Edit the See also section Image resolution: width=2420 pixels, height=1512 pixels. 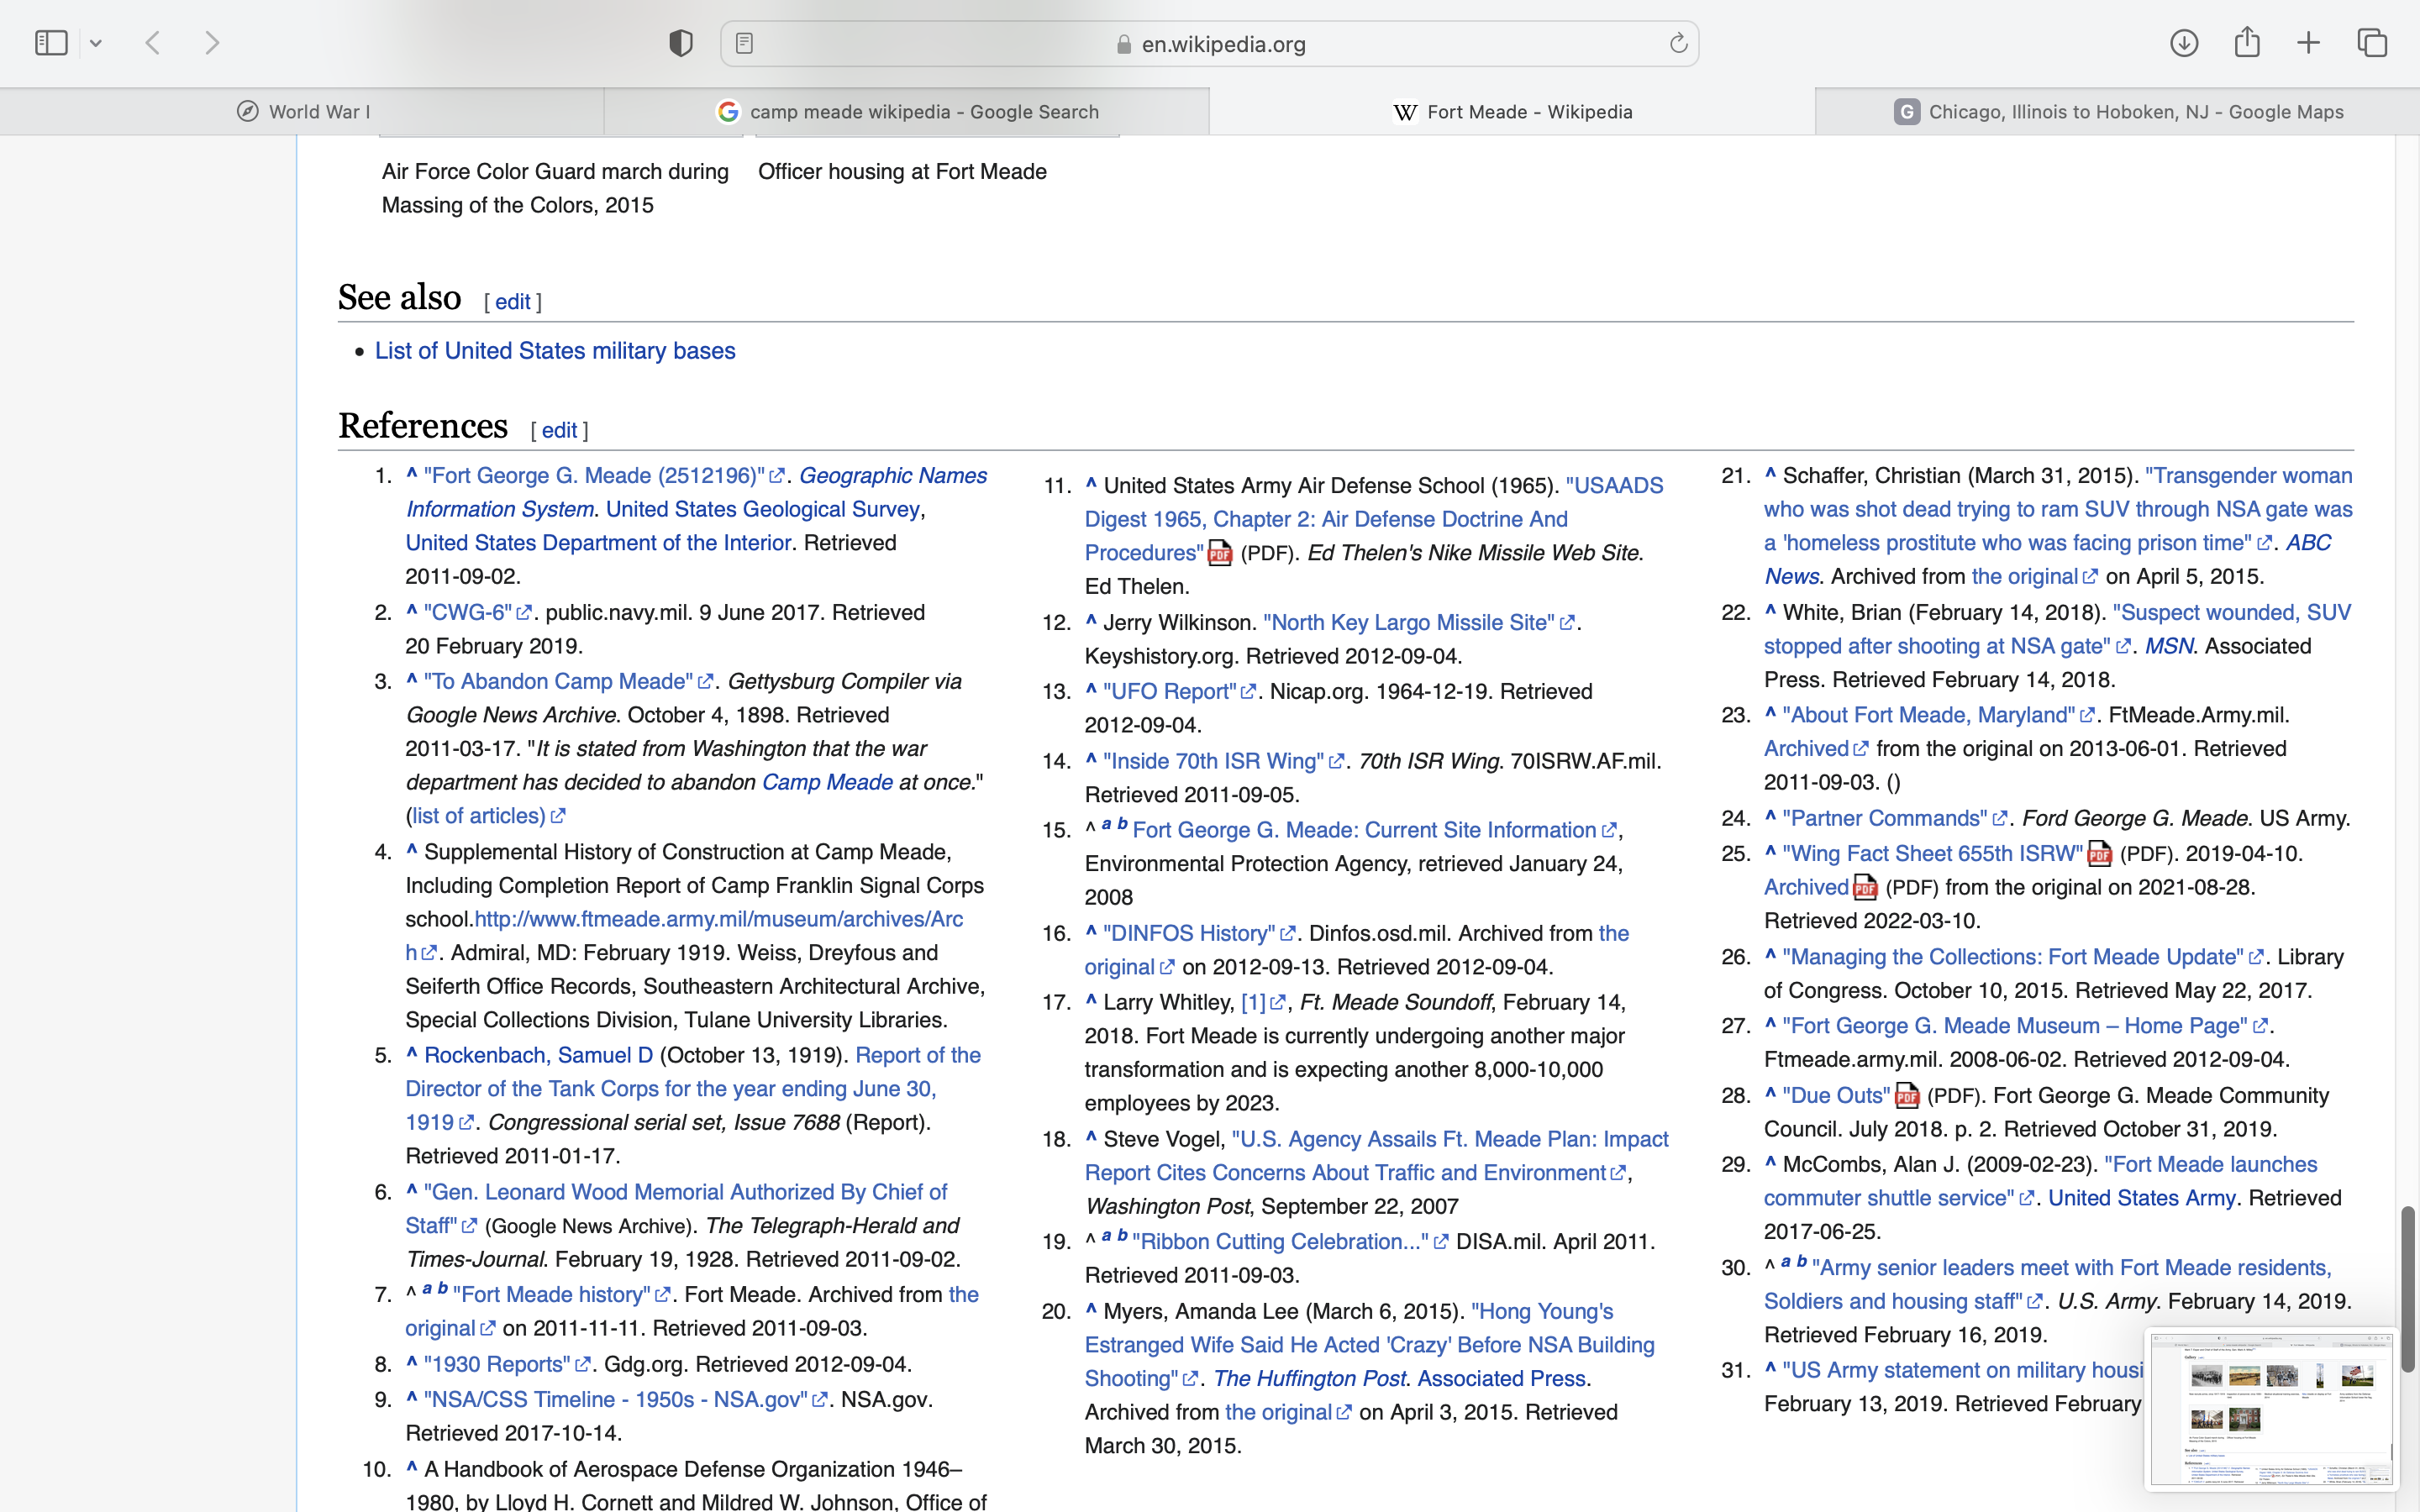tap(512, 302)
